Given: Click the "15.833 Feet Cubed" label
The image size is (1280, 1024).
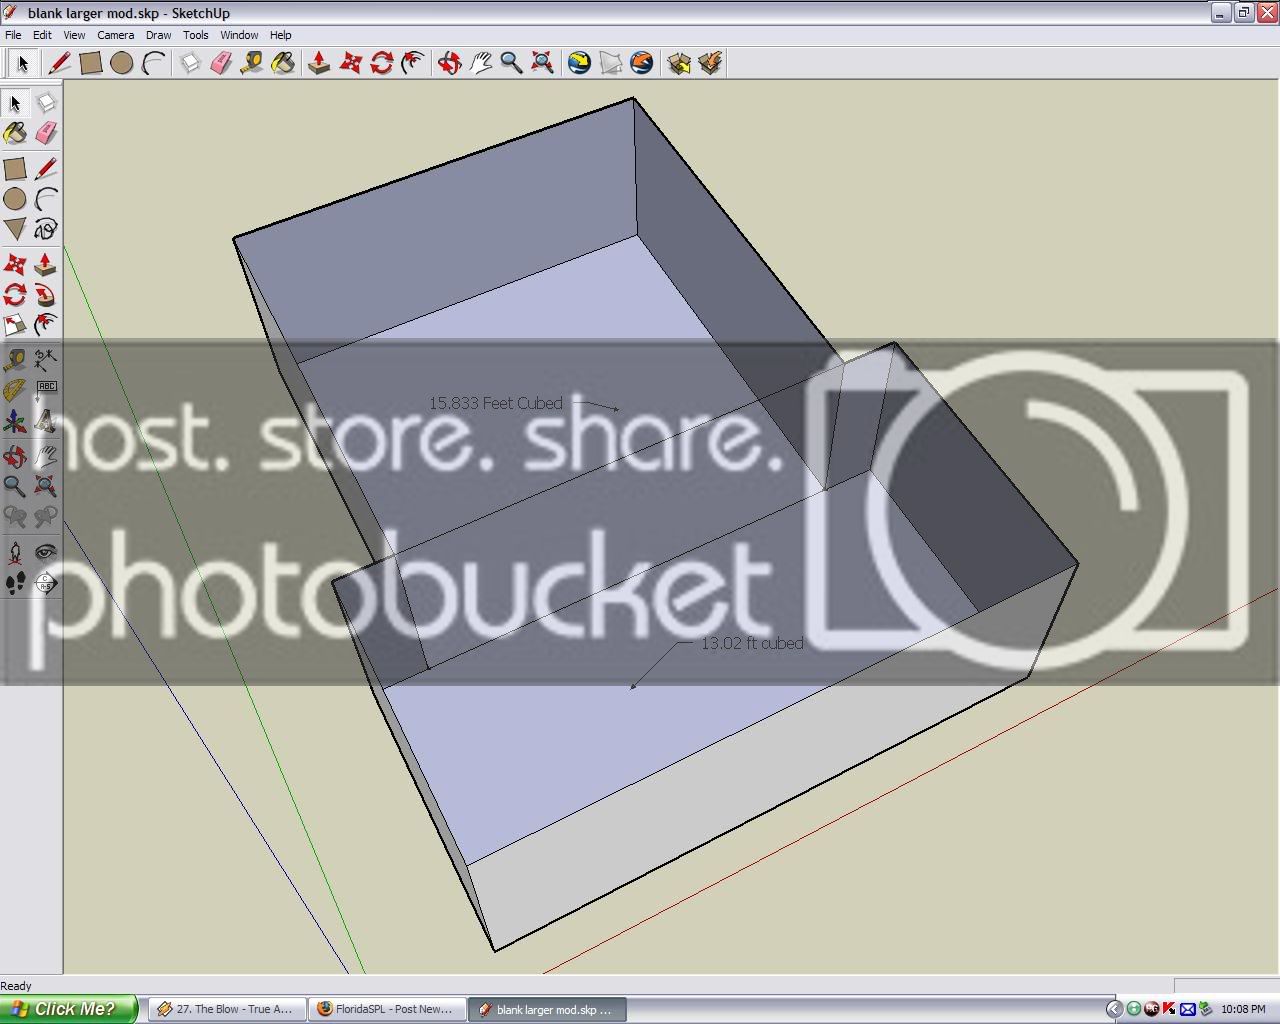Looking at the screenshot, I should 496,403.
